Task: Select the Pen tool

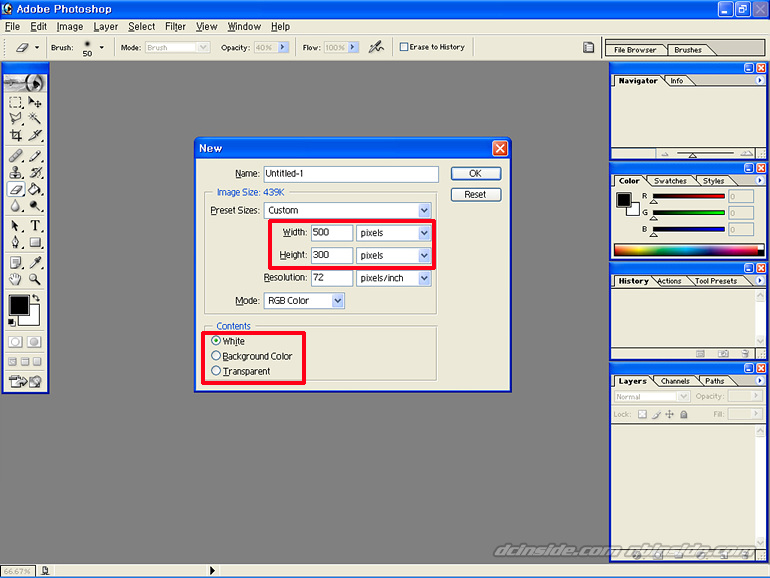Action: [x=16, y=242]
